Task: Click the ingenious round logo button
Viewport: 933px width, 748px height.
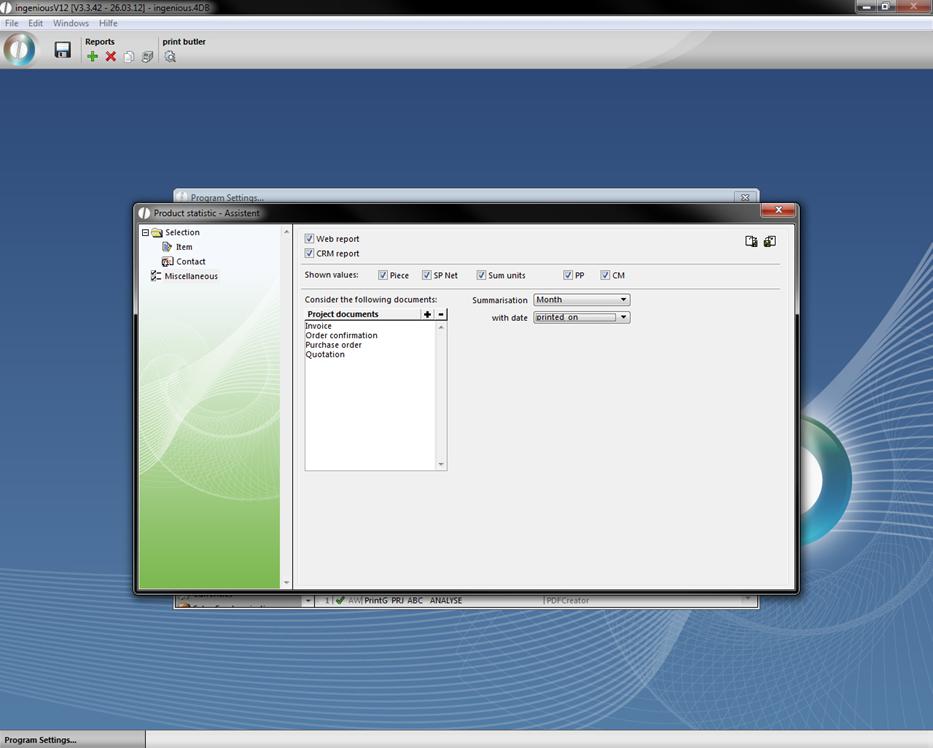Action: point(20,49)
